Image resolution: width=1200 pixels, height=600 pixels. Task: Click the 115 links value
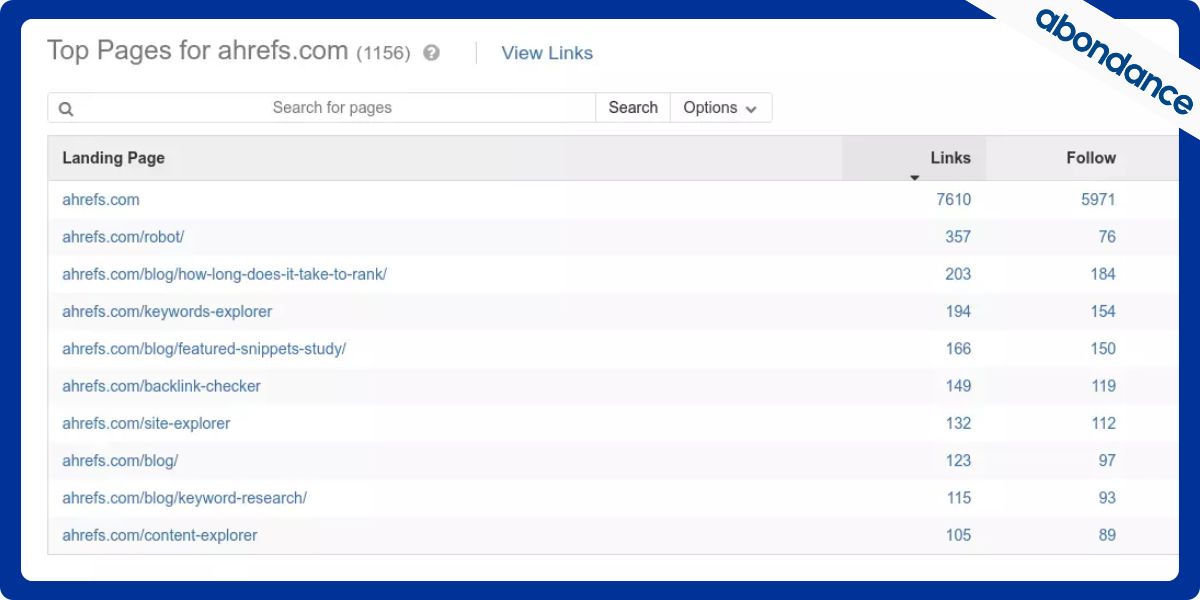958,498
